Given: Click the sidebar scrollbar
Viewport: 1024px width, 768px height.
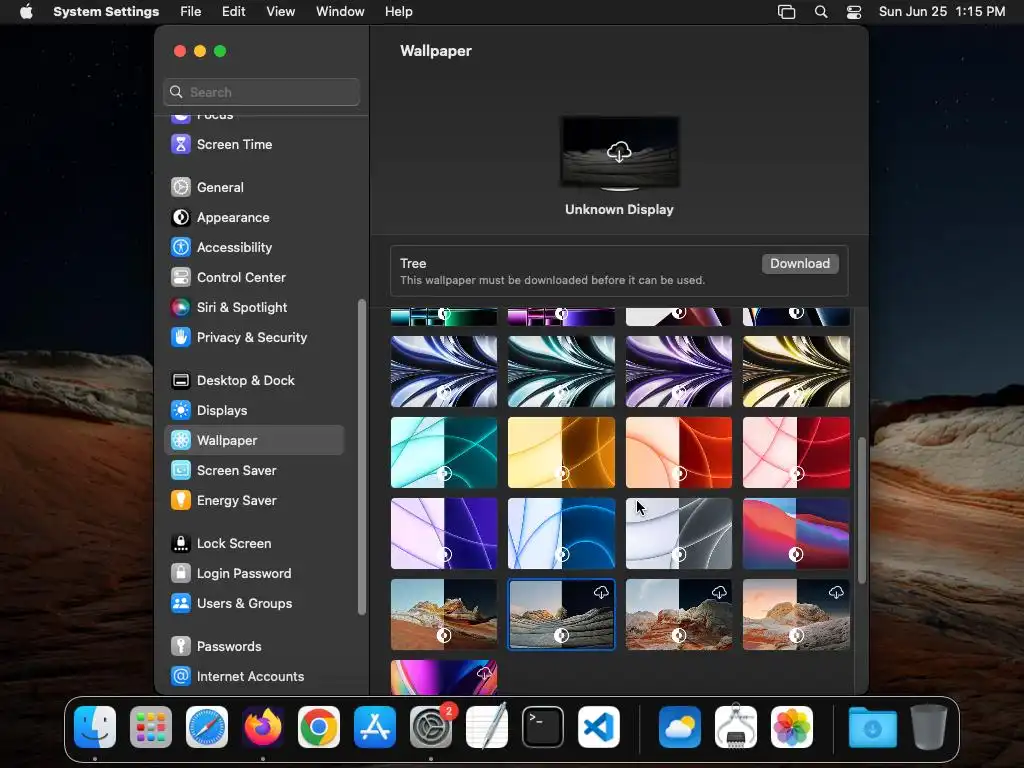Looking at the screenshot, I should pyautogui.click(x=362, y=457).
